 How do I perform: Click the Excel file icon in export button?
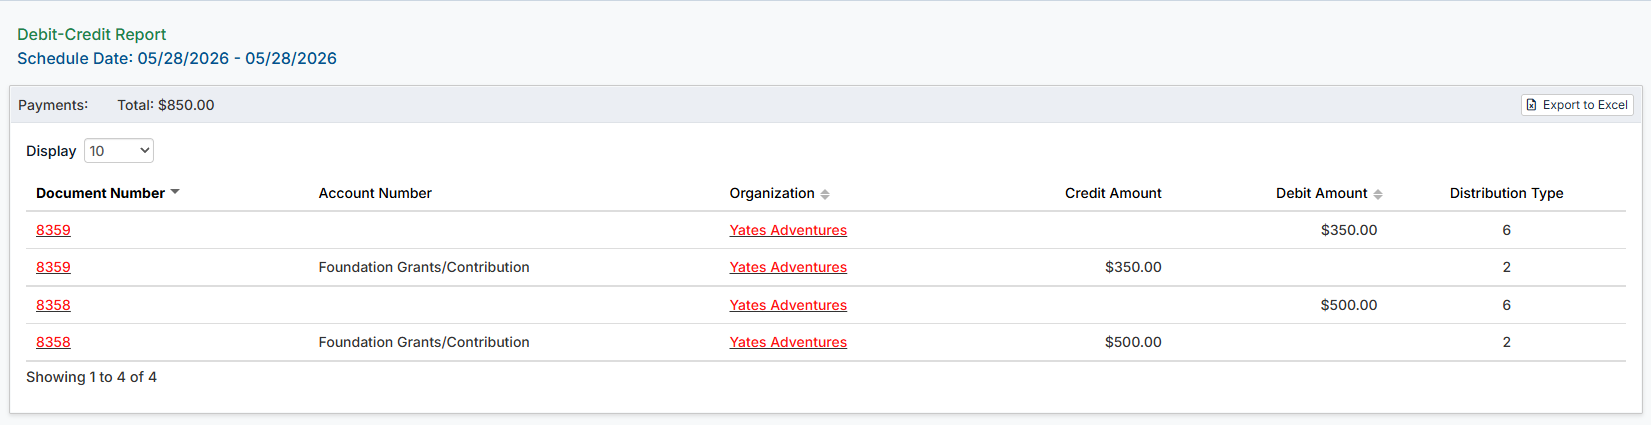(1531, 105)
